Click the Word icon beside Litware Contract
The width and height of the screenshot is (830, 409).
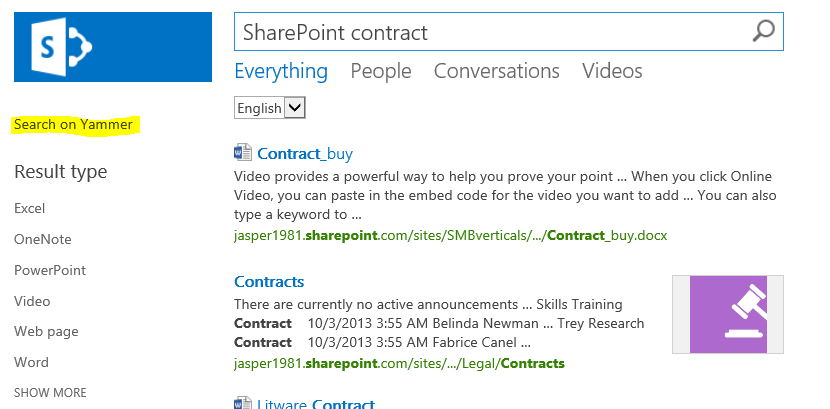[x=243, y=404]
